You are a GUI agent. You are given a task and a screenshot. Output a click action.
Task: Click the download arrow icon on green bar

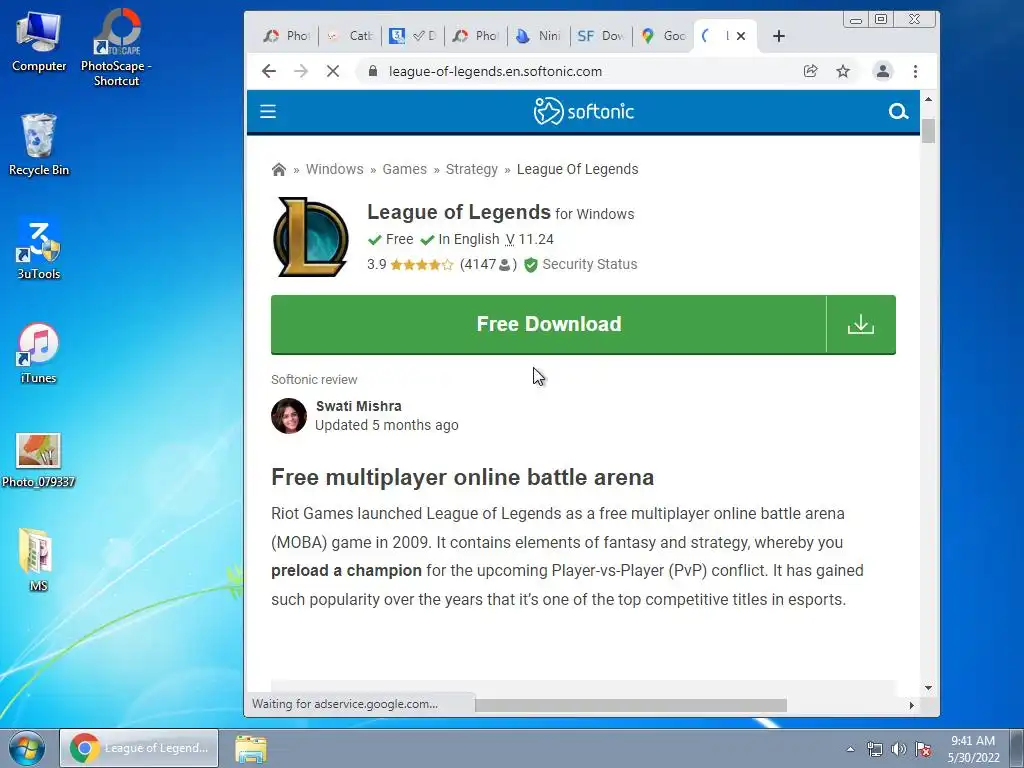click(861, 325)
